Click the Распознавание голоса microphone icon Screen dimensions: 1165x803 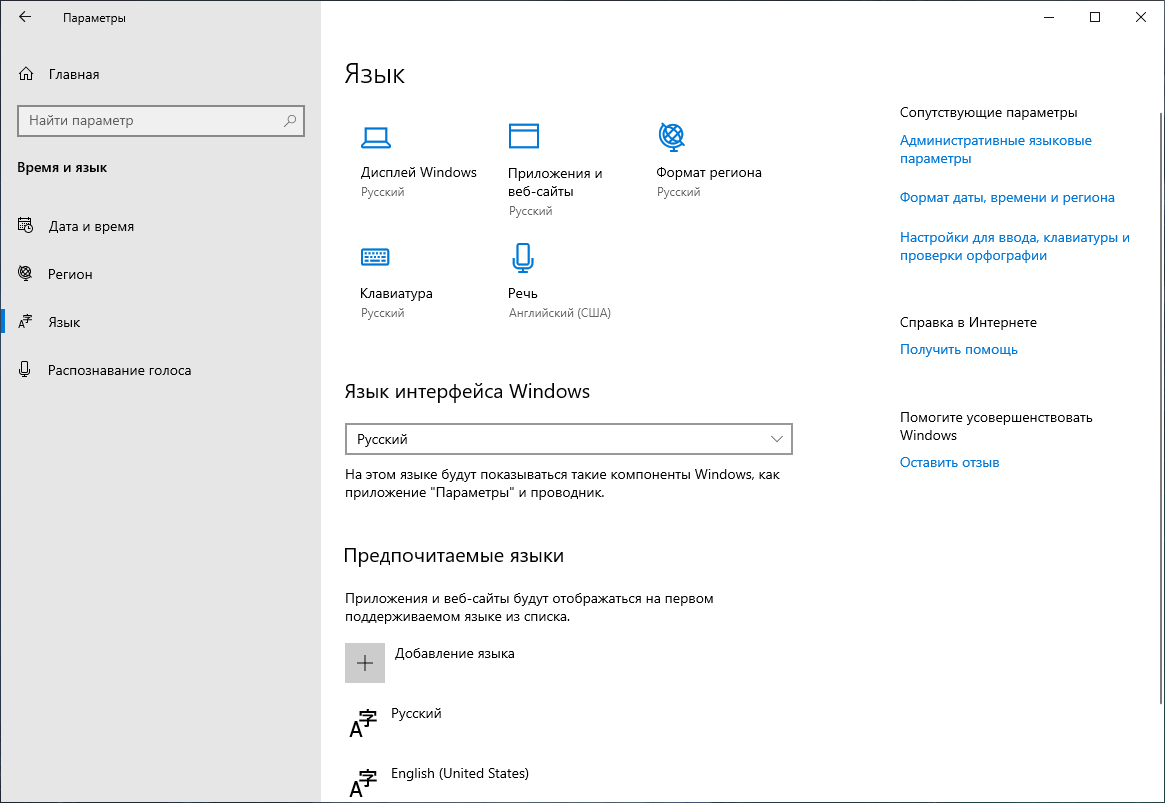24,369
